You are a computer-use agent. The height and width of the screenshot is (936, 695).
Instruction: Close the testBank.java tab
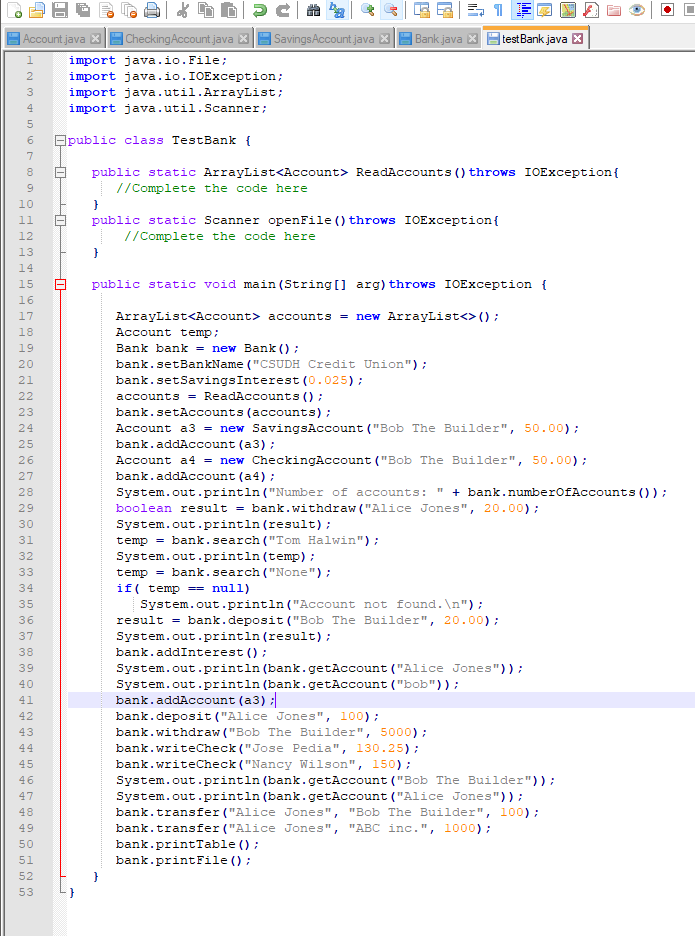577,38
